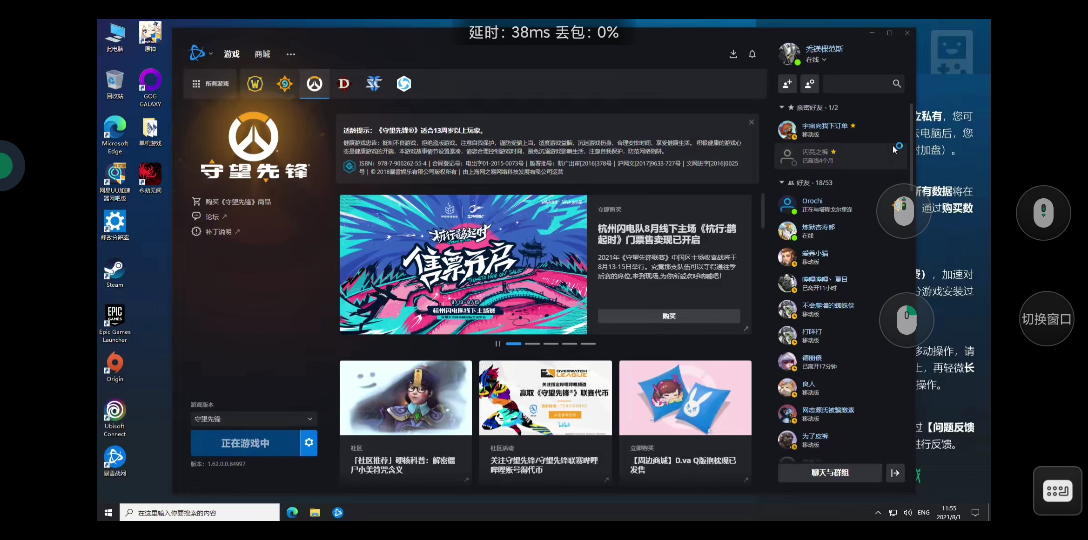This screenshot has height=540, width=1088.
Task: Switch to the 游戏 (Games) tab
Action: click(231, 54)
